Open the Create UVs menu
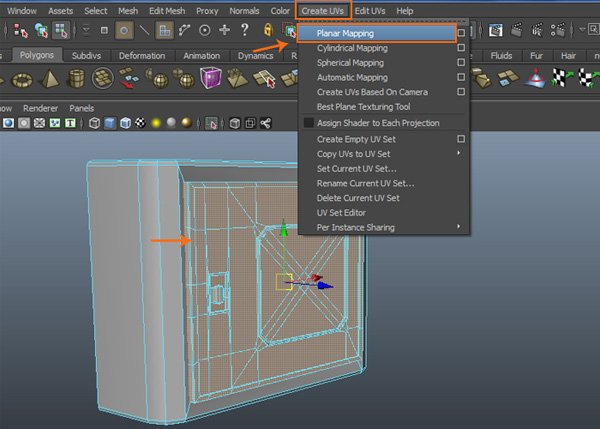The height and width of the screenshot is (429, 600). point(323,11)
